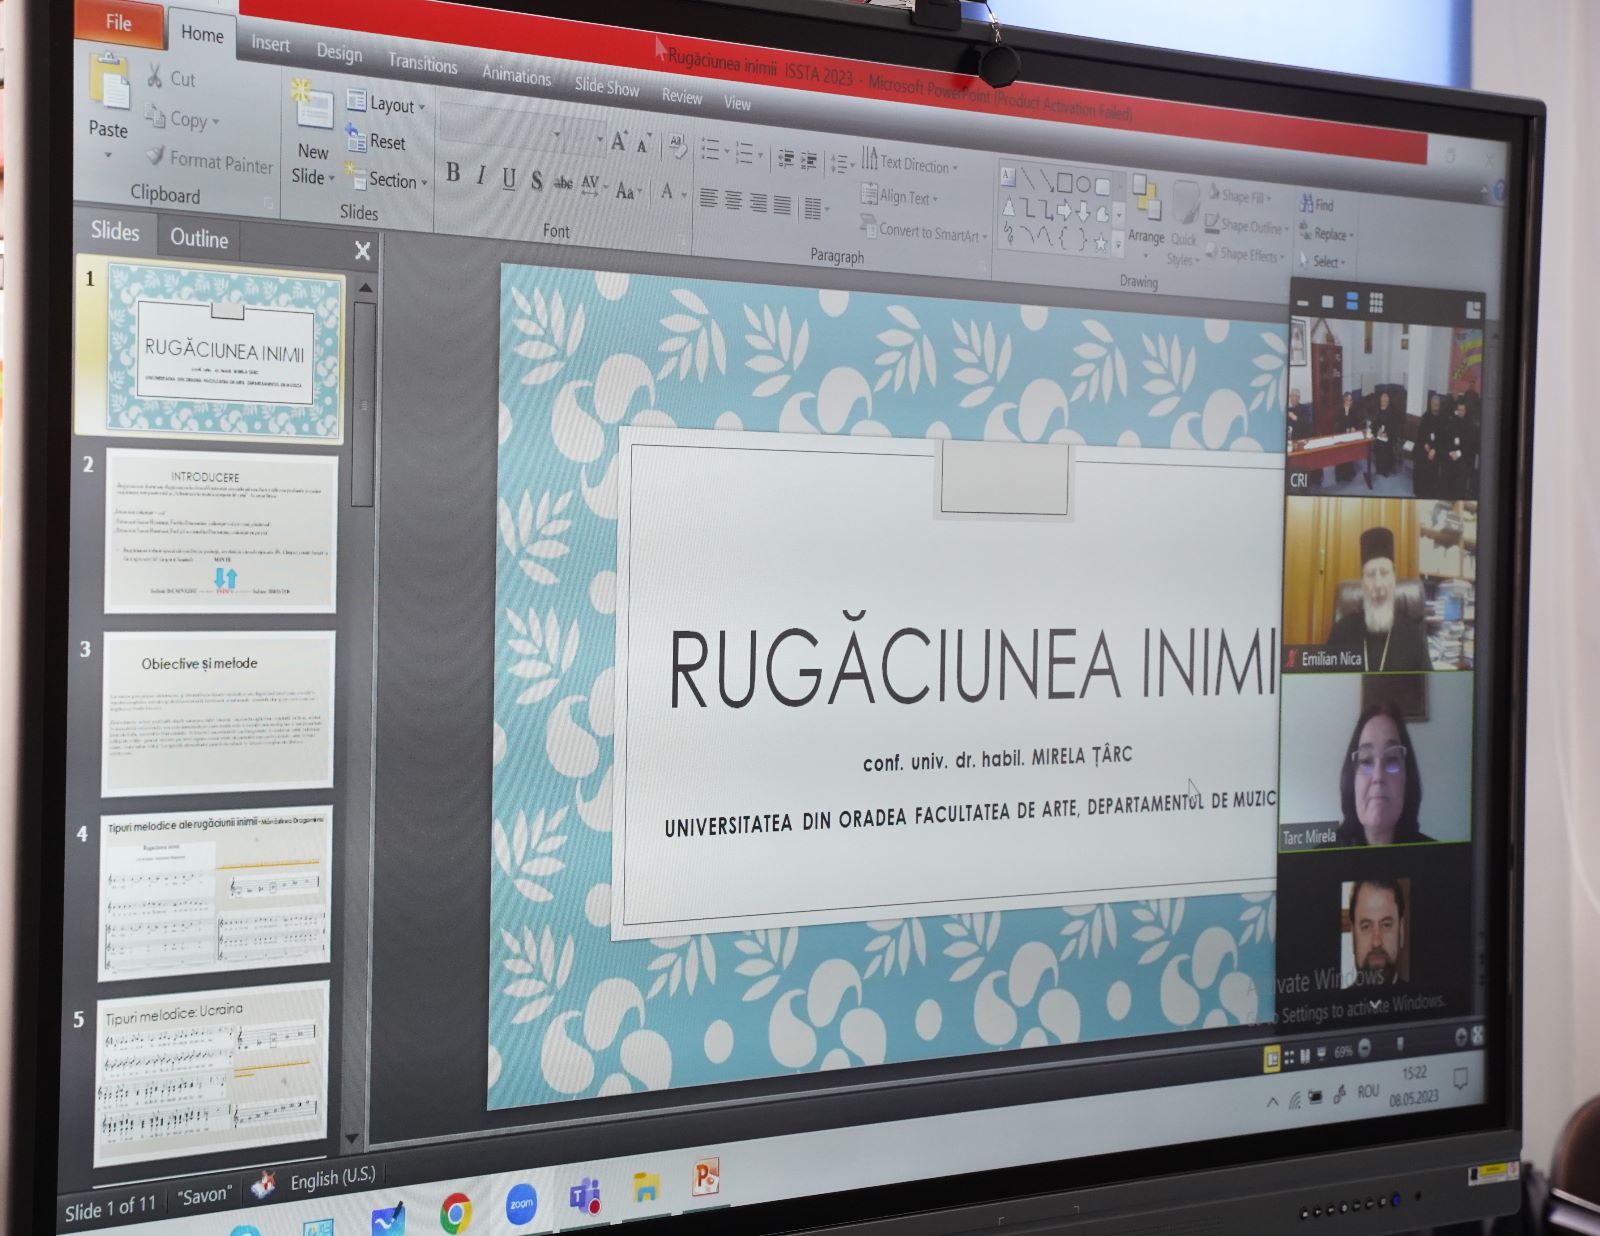Launch Google Chrome from the taskbar
The height and width of the screenshot is (1236, 1600).
456,1212
